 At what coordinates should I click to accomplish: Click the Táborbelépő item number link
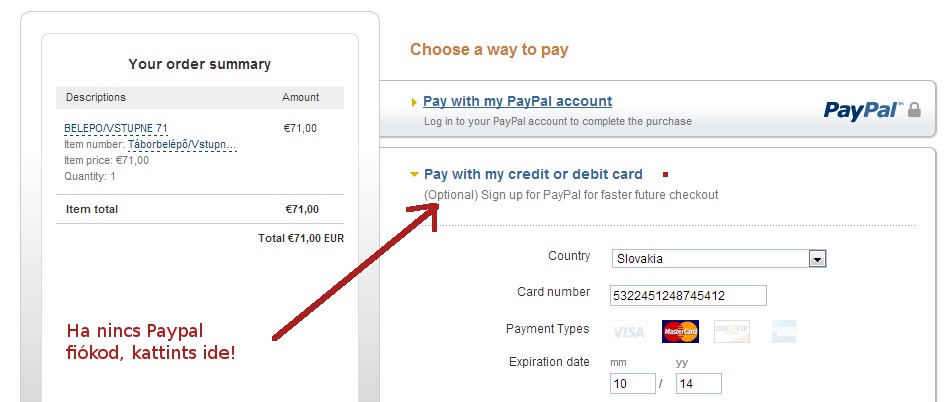[x=182, y=144]
